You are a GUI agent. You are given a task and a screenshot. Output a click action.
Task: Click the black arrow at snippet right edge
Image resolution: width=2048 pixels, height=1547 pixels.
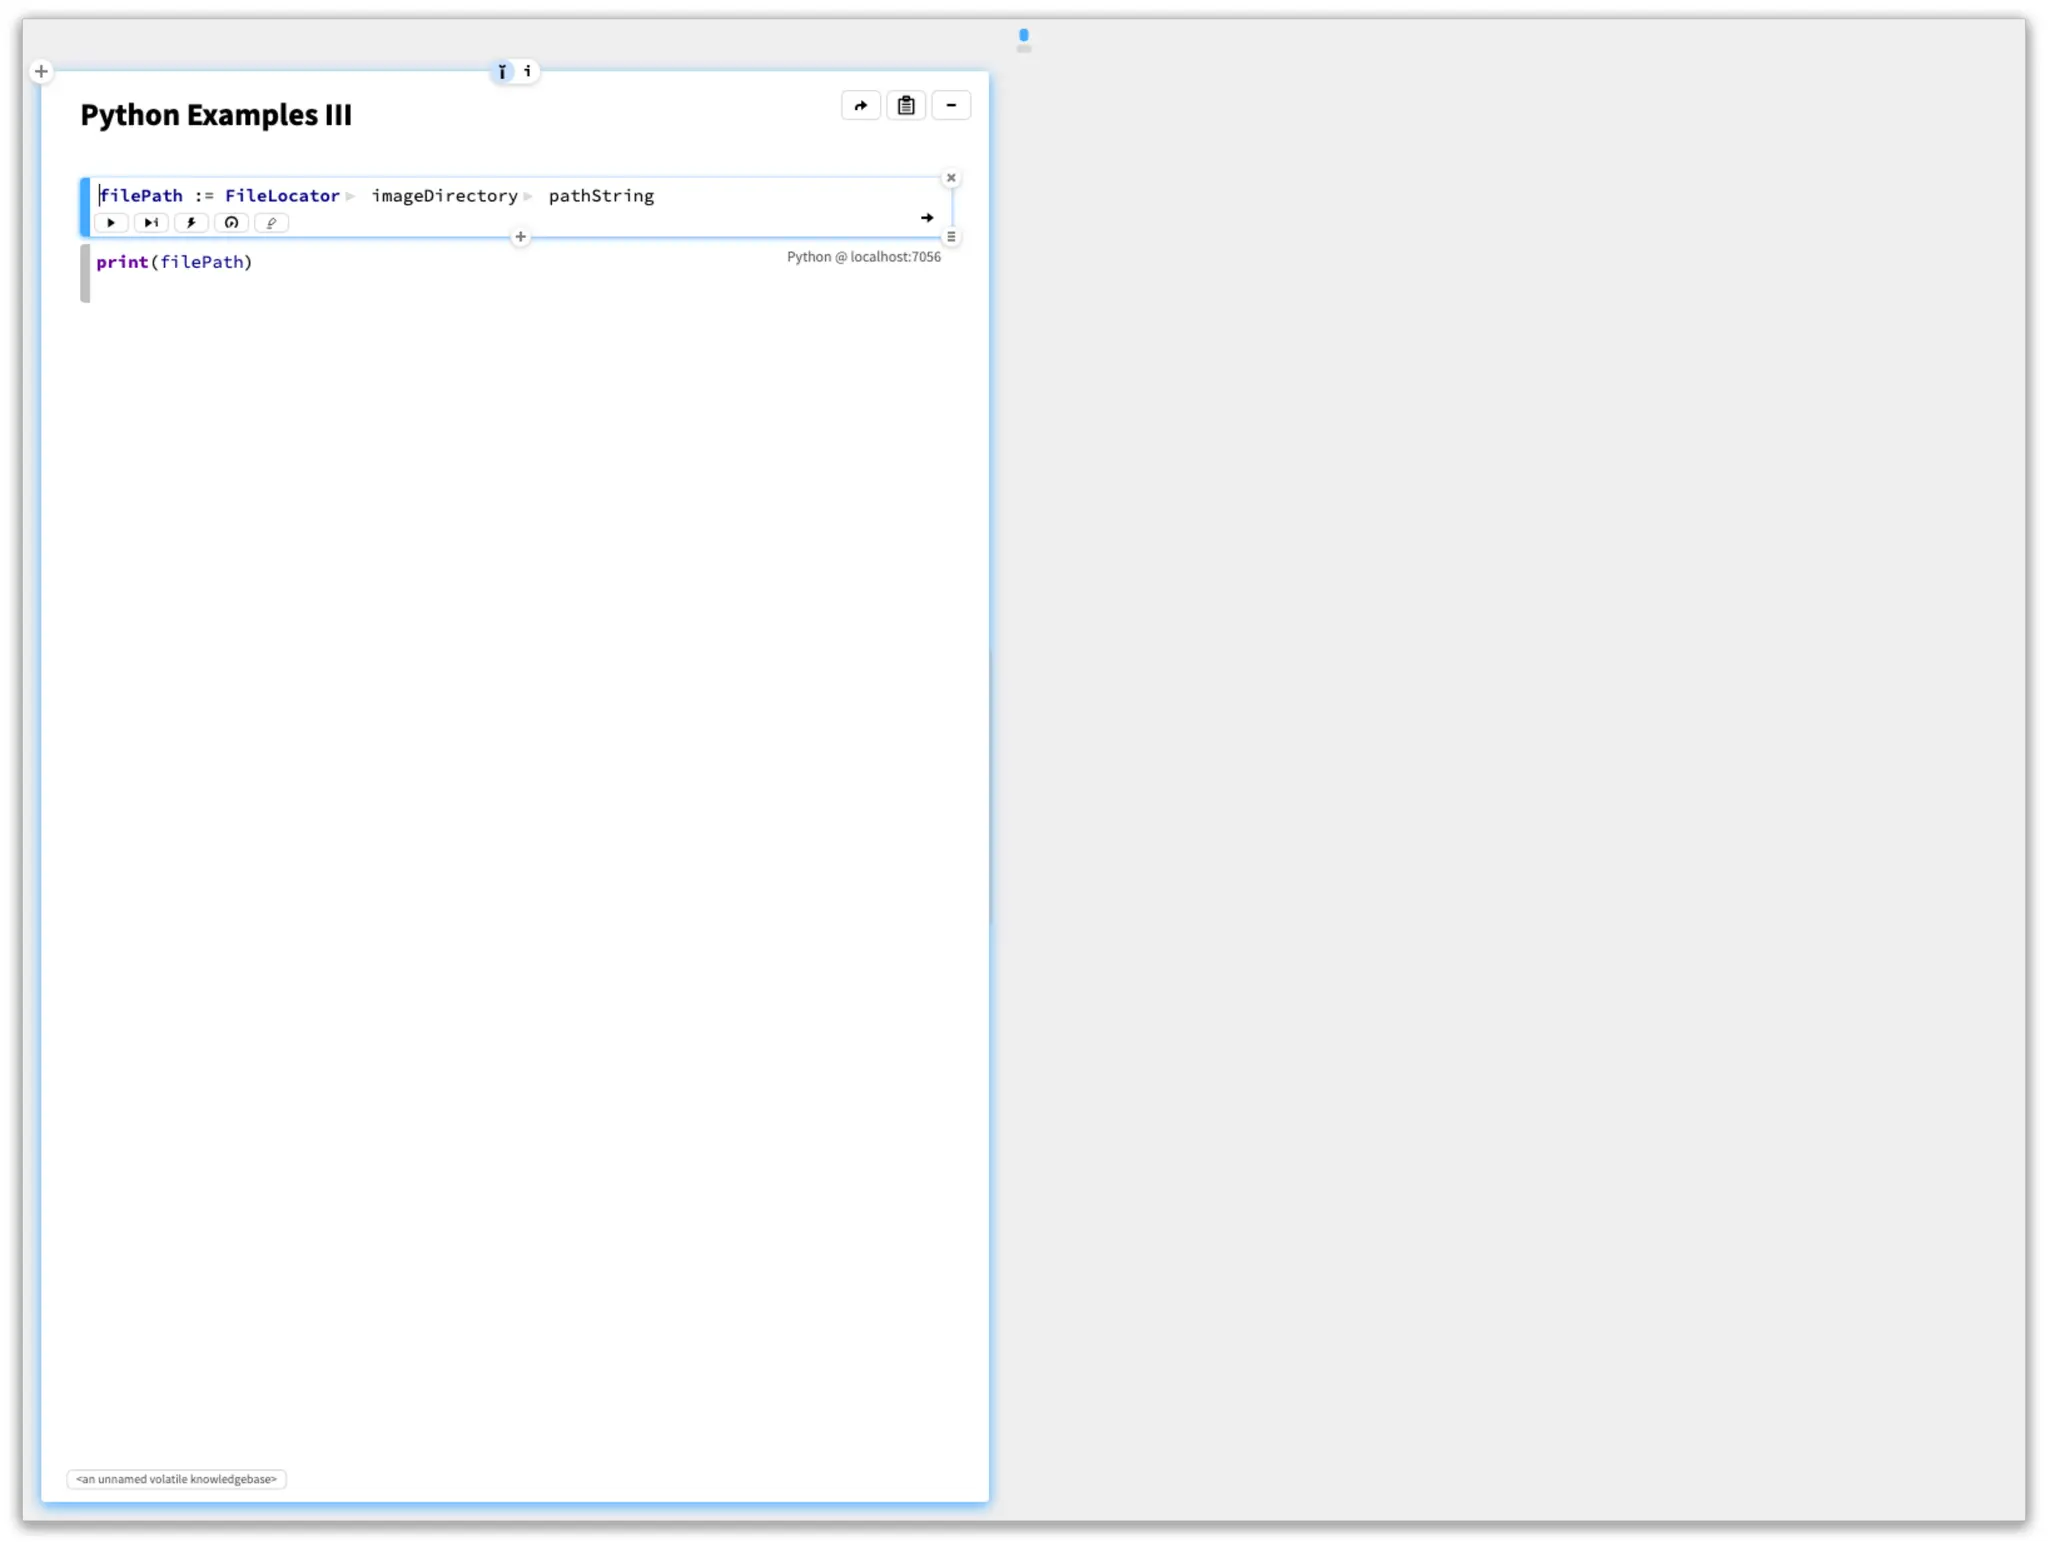(x=927, y=218)
